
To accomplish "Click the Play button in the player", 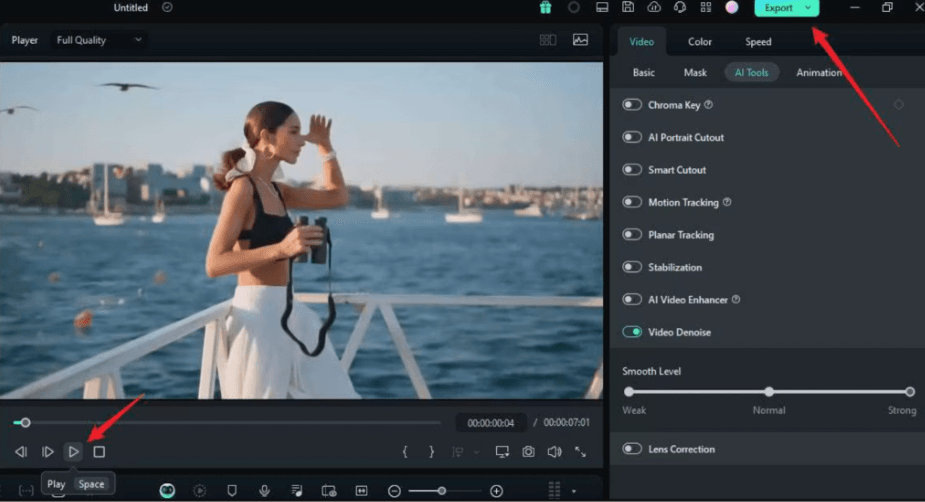I will 73,452.
